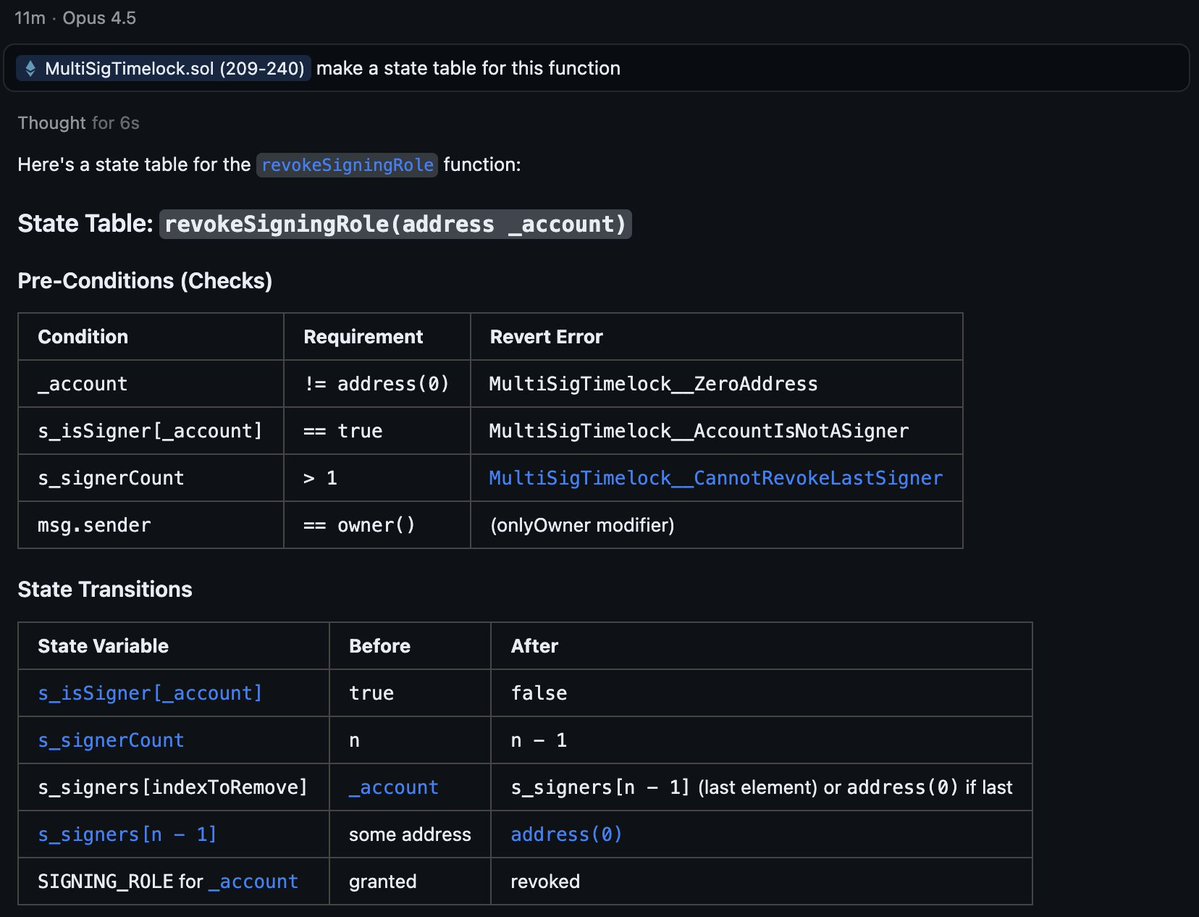Click the 's_signers[indexToRemove]' cell

click(x=173, y=788)
